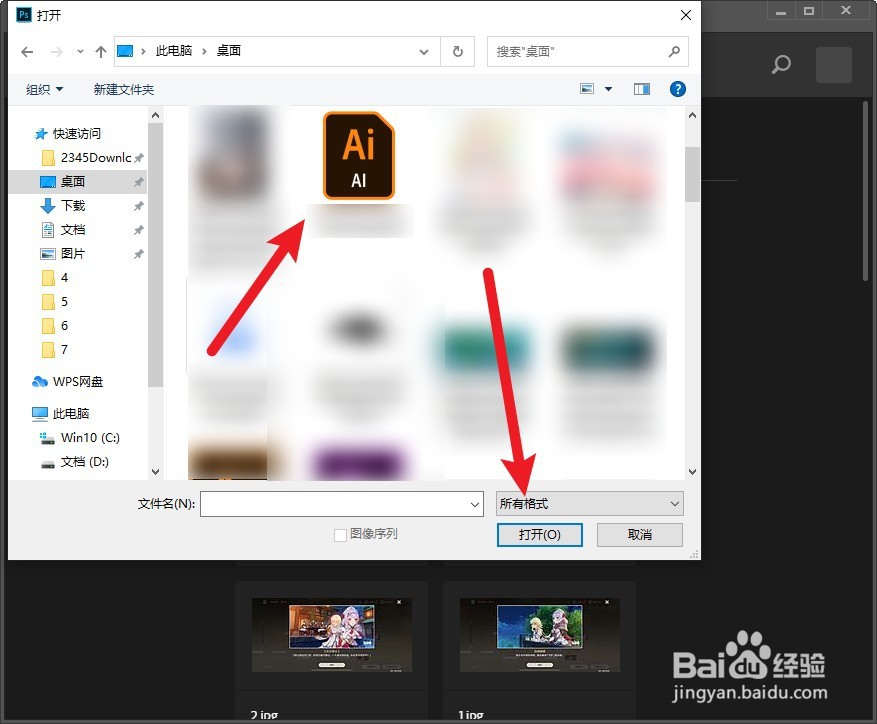The width and height of the screenshot is (877, 724).
Task: Open the 所有格式 file type dropdown
Action: [590, 504]
